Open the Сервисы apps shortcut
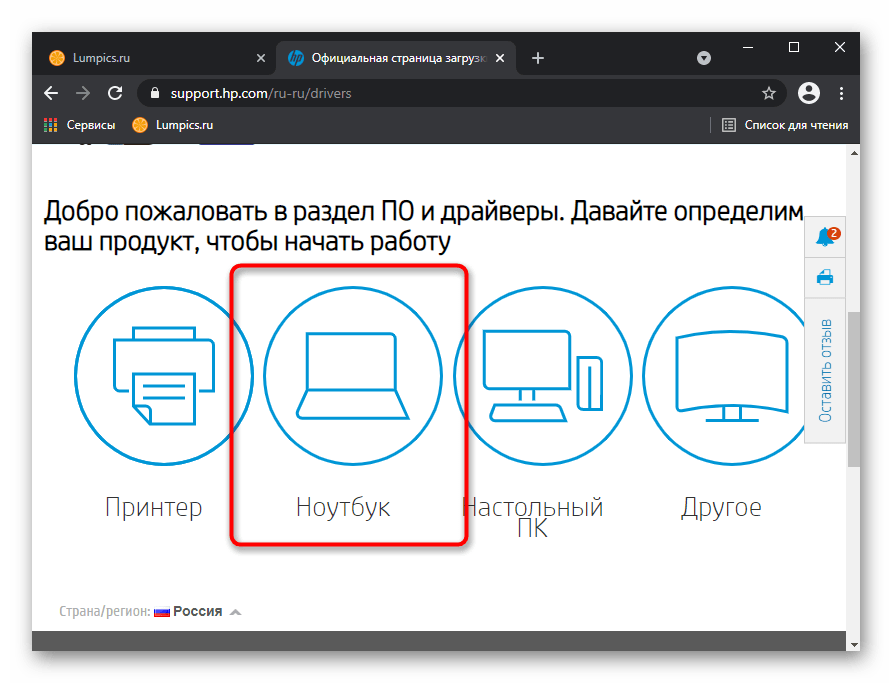This screenshot has width=892, height=683. (x=79, y=125)
